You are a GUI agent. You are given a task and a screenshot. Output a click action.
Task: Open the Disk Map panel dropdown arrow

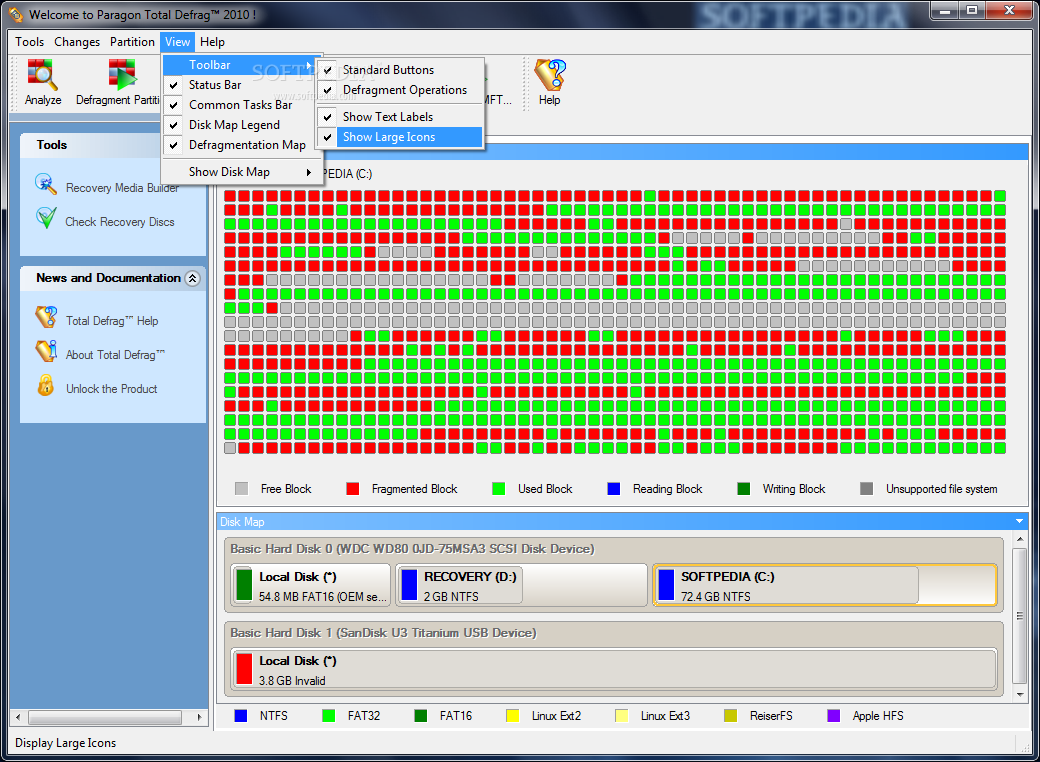click(x=1019, y=521)
